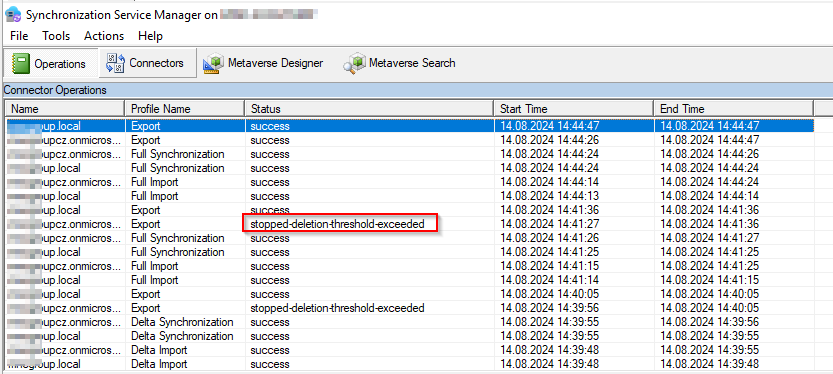The image size is (833, 374).
Task: Sort by the Profile Name column header
Action: tap(185, 109)
